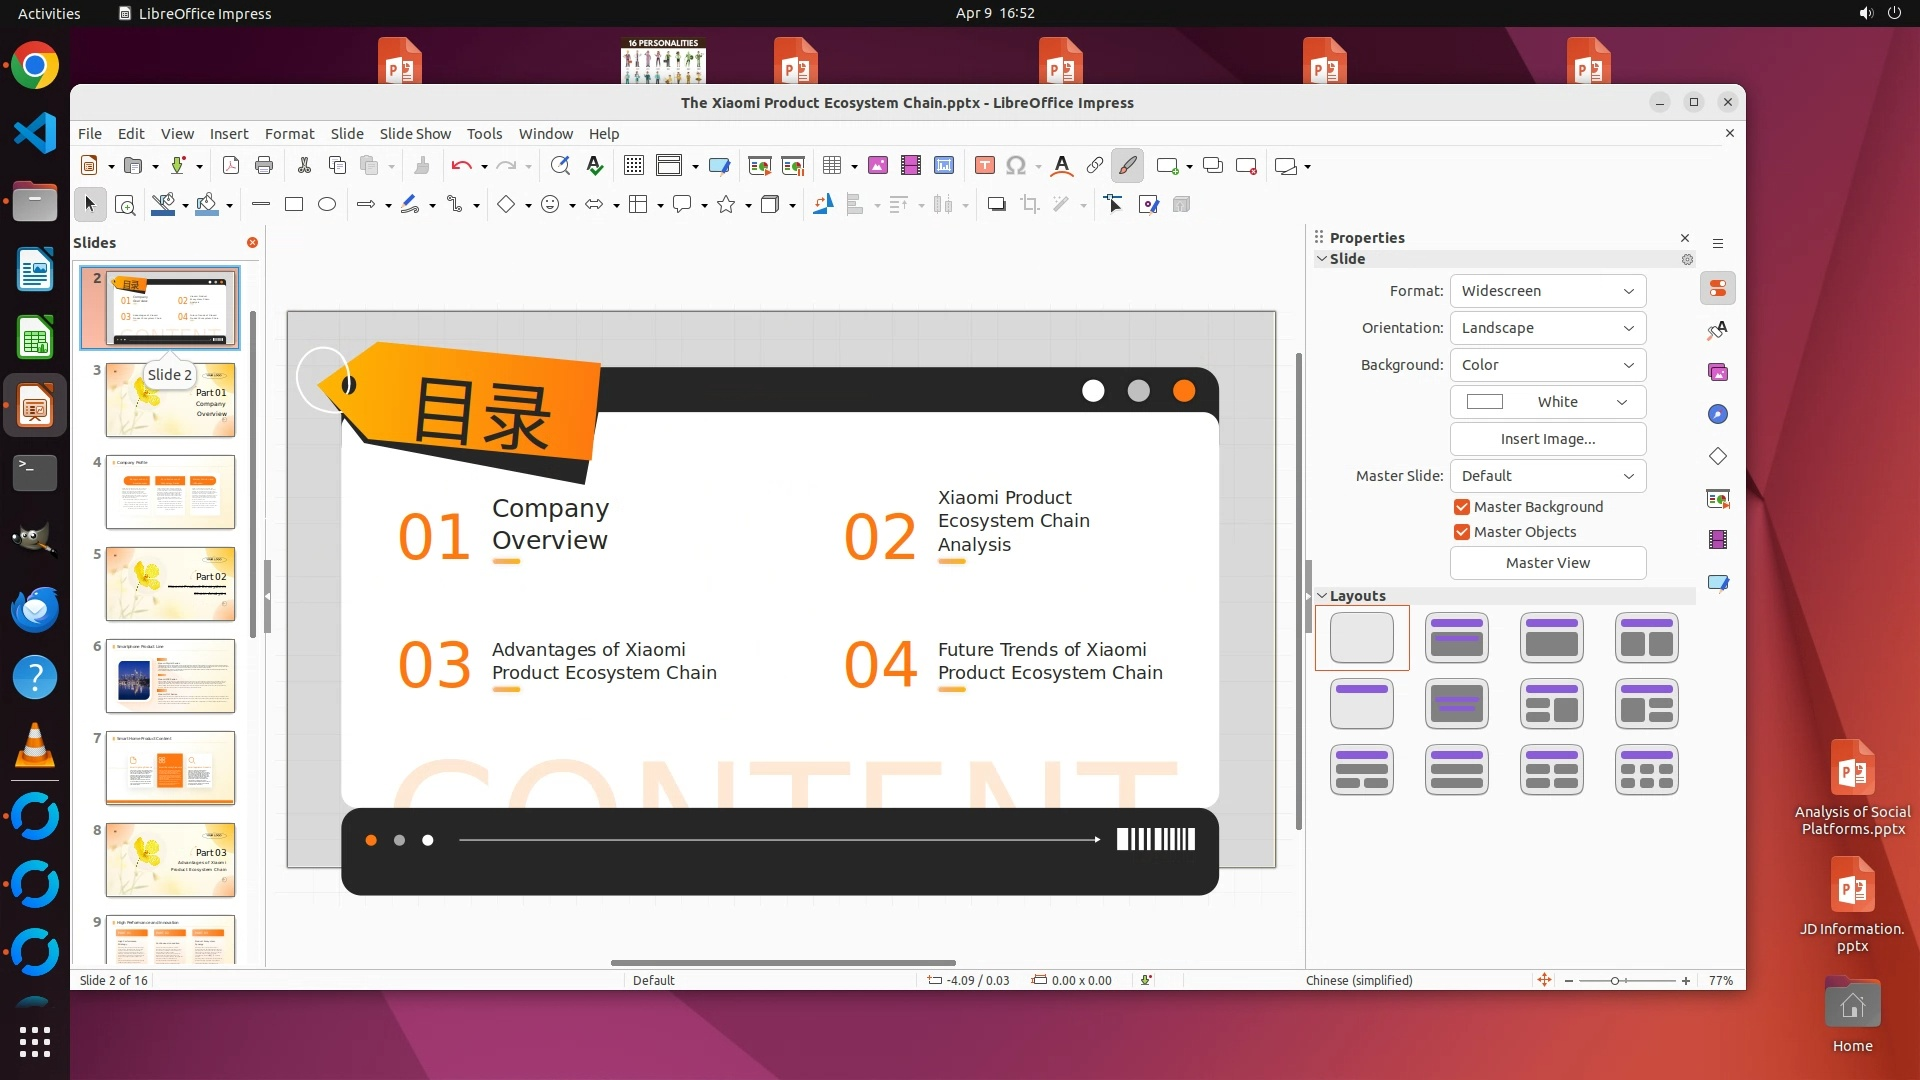
Task: Collapse the Layouts section
Action: [1322, 596]
